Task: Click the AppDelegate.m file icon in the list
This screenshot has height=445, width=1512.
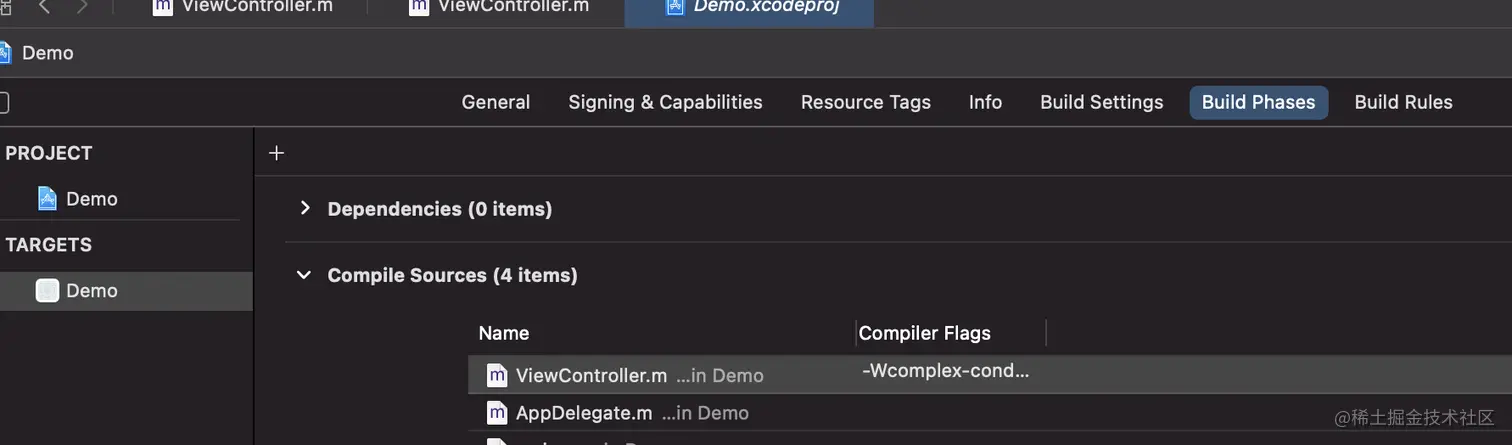Action: [x=497, y=413]
